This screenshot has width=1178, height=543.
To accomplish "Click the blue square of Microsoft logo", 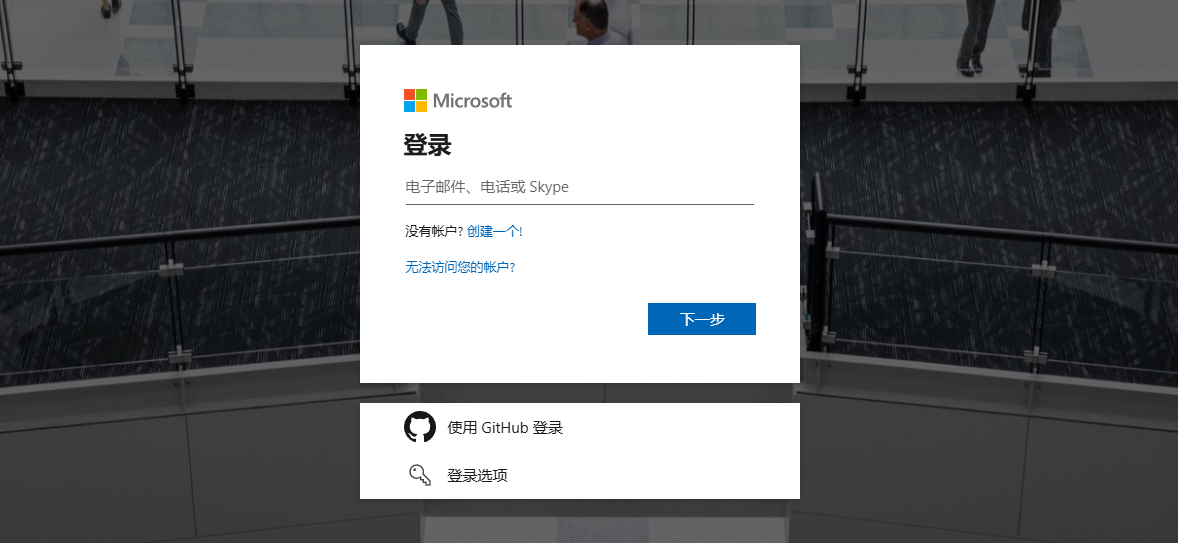I will click(409, 107).
